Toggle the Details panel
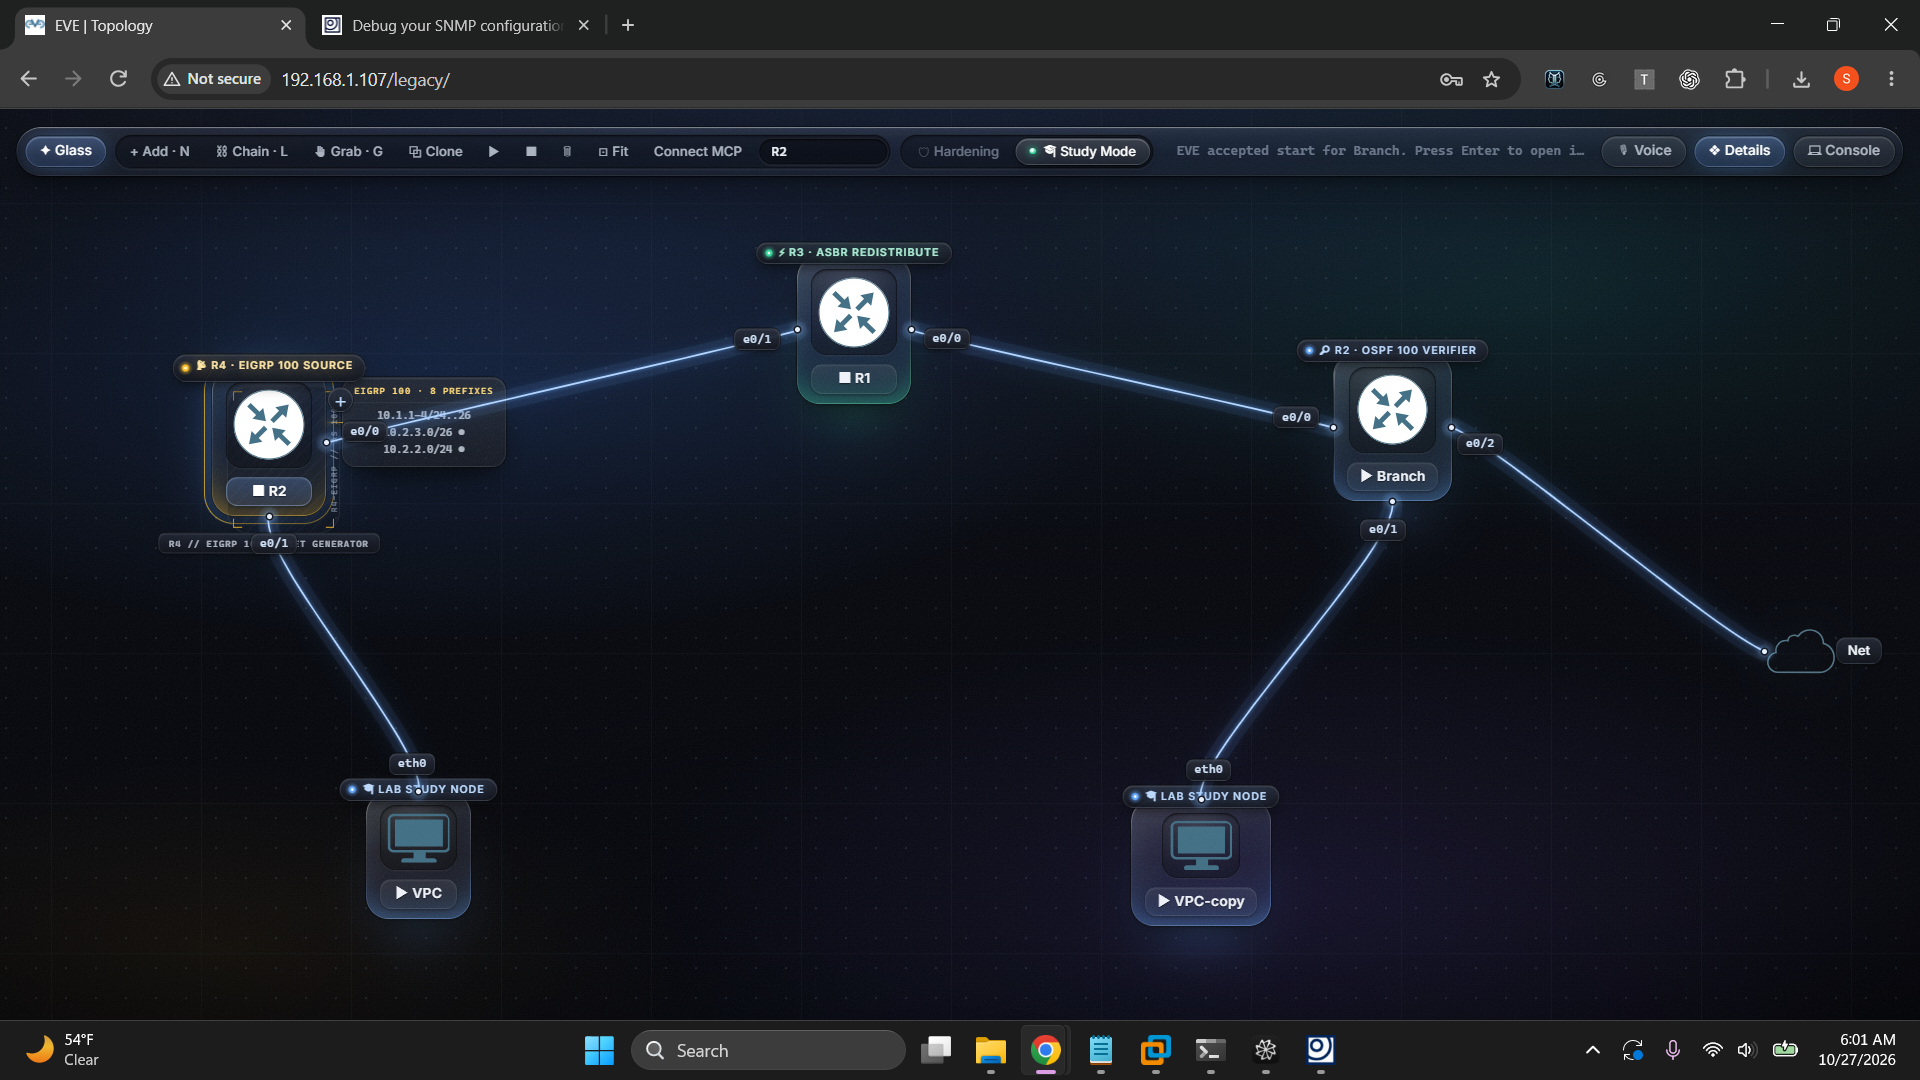The height and width of the screenshot is (1080, 1920). coord(1739,151)
